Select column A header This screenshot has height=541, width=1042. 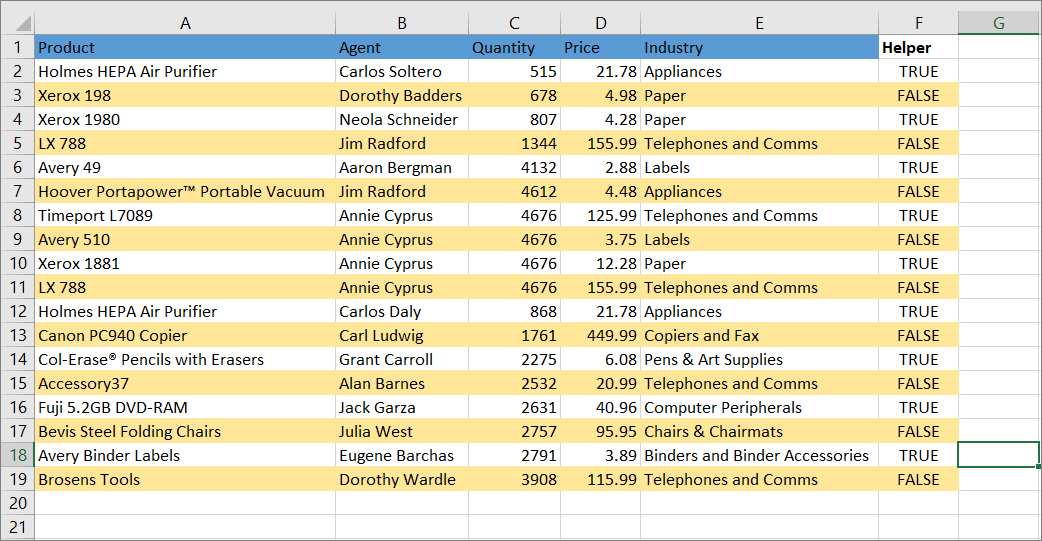[185, 23]
